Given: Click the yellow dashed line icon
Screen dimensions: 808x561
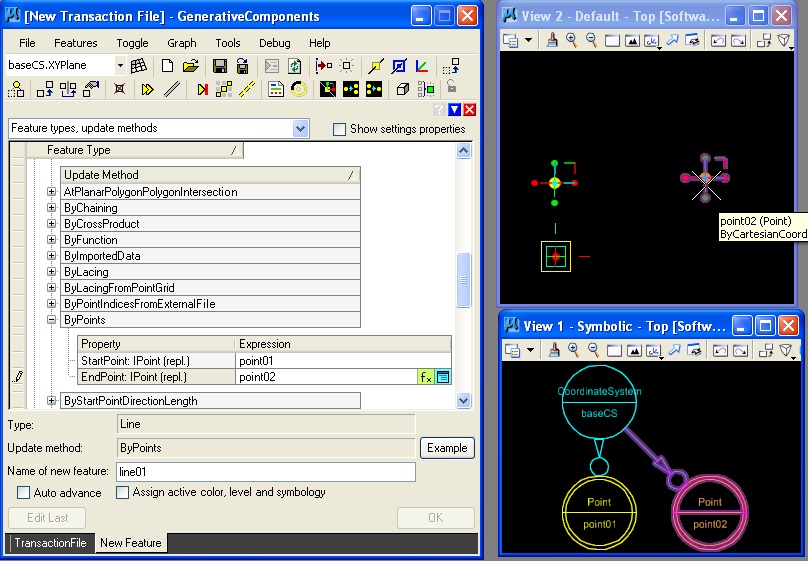Looking at the screenshot, I should [x=247, y=89].
